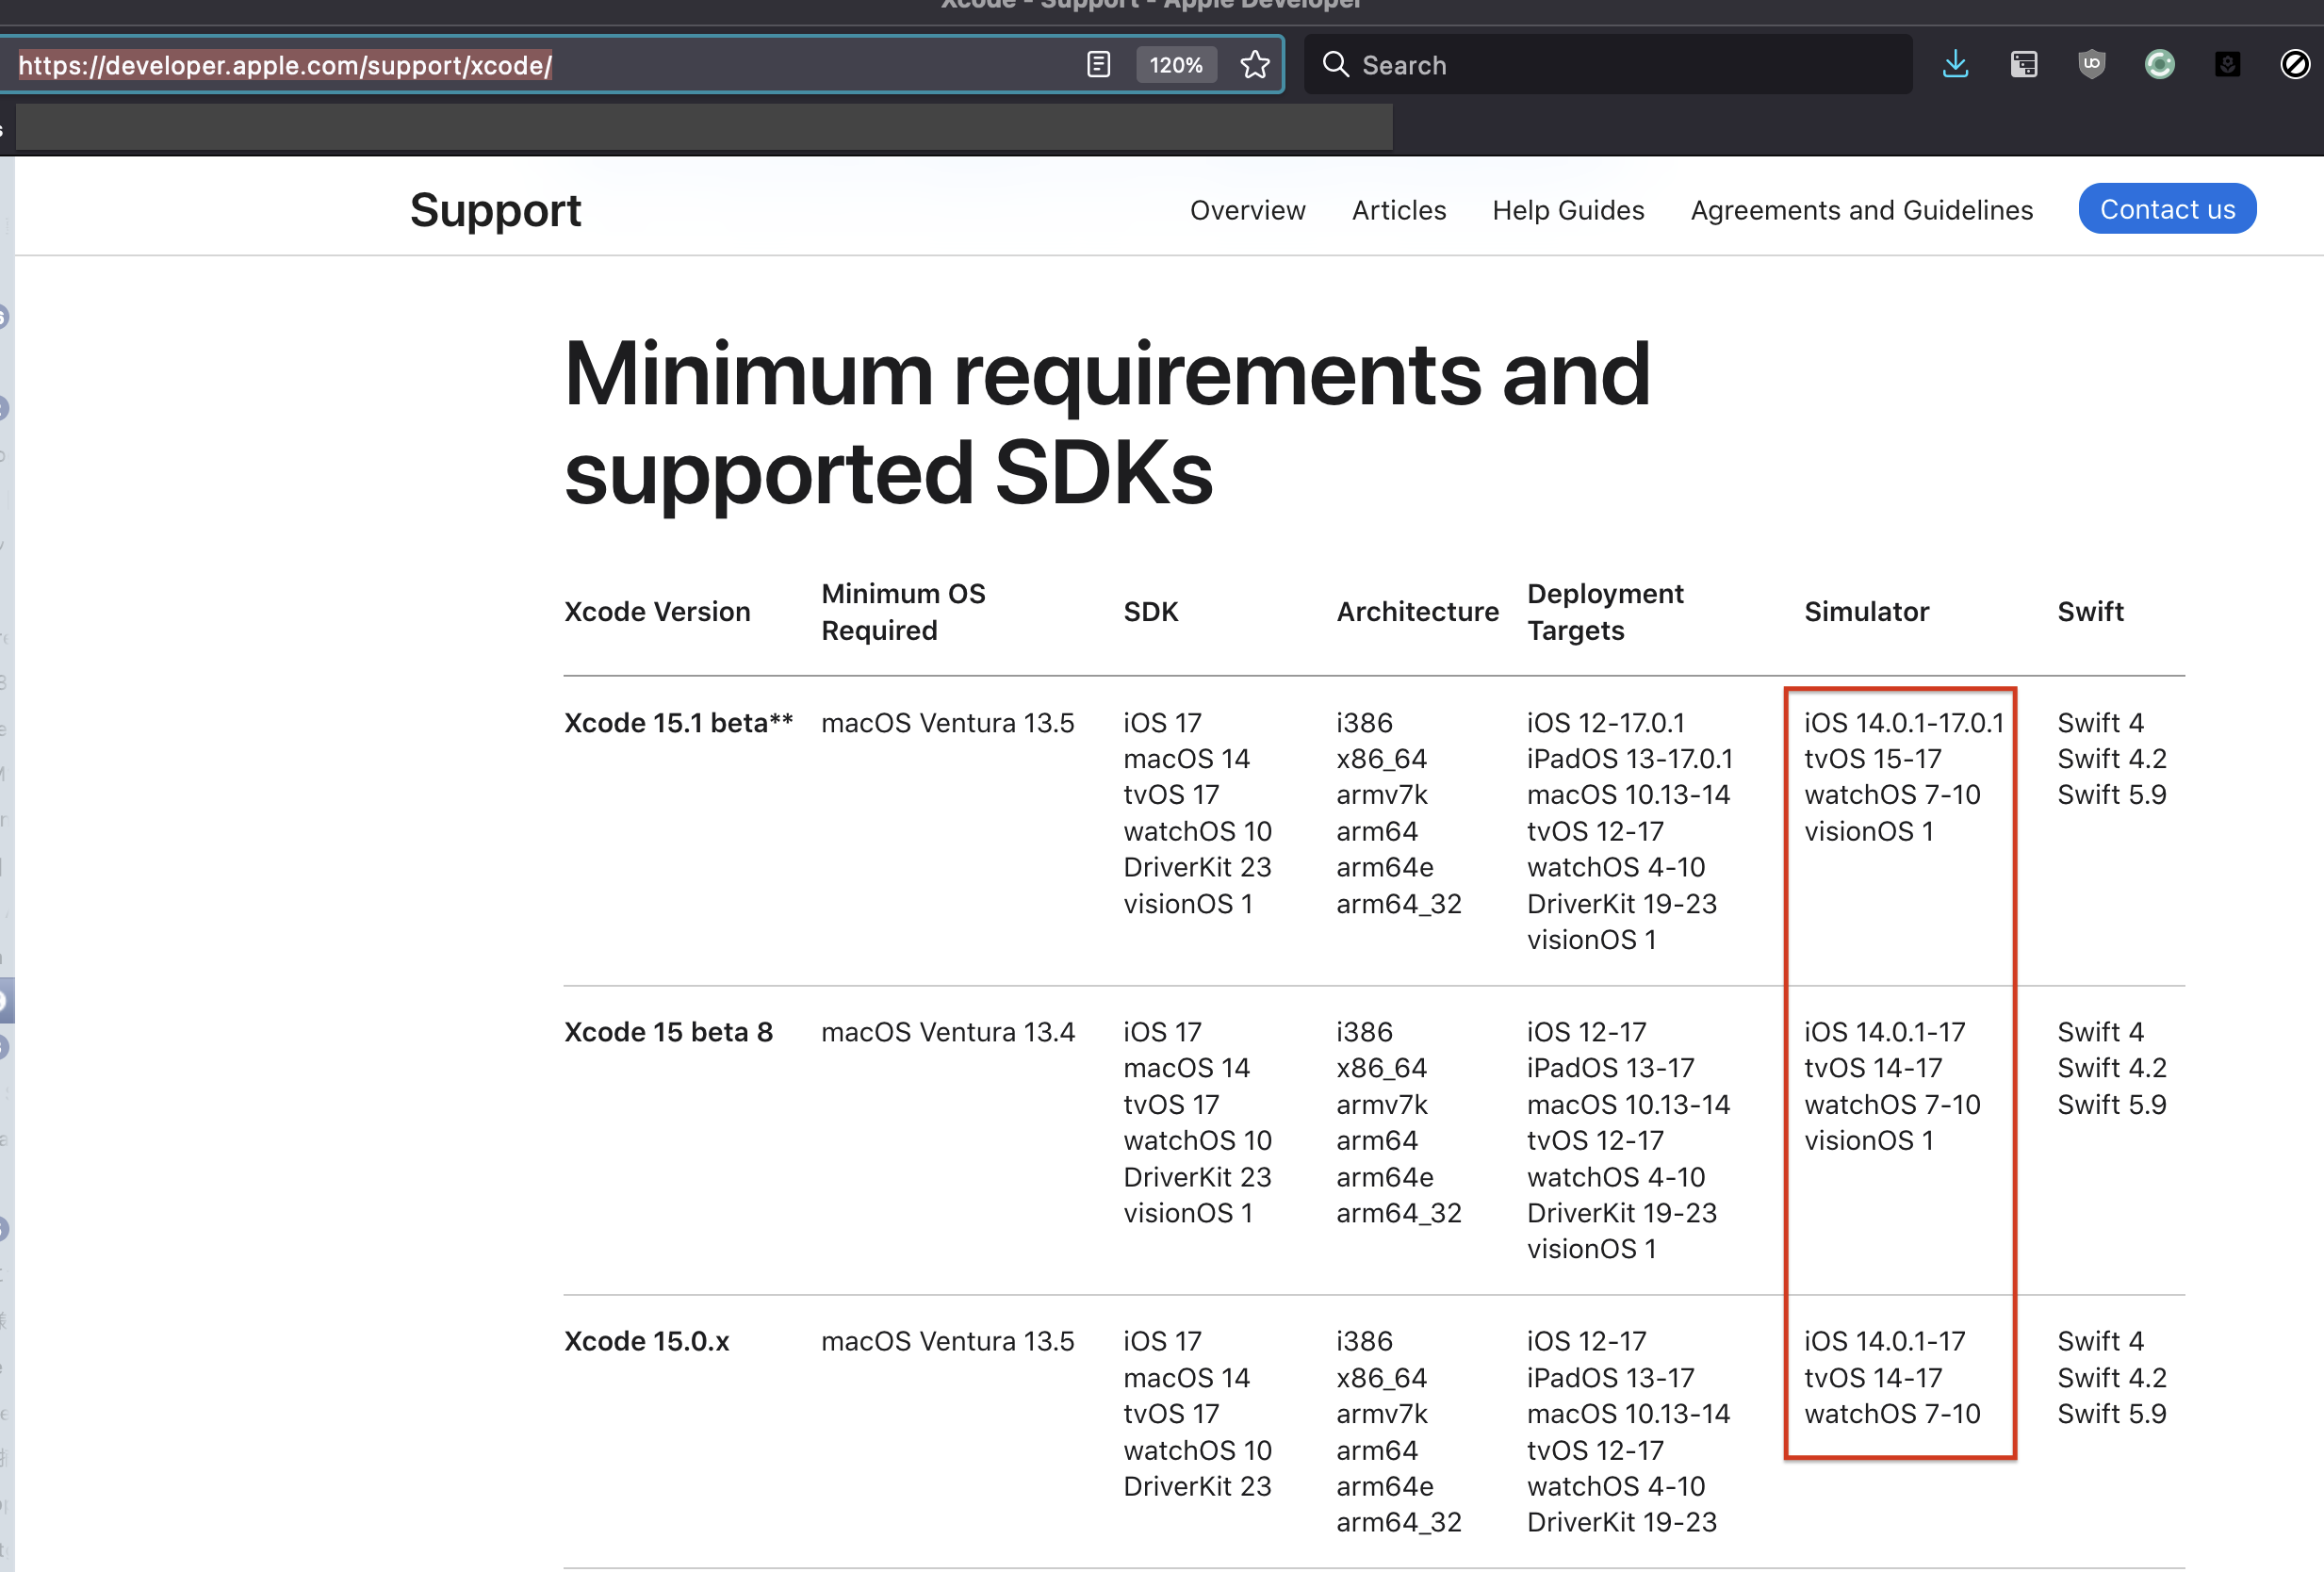
Task: Bookmark this page with star icon
Action: 1255,65
